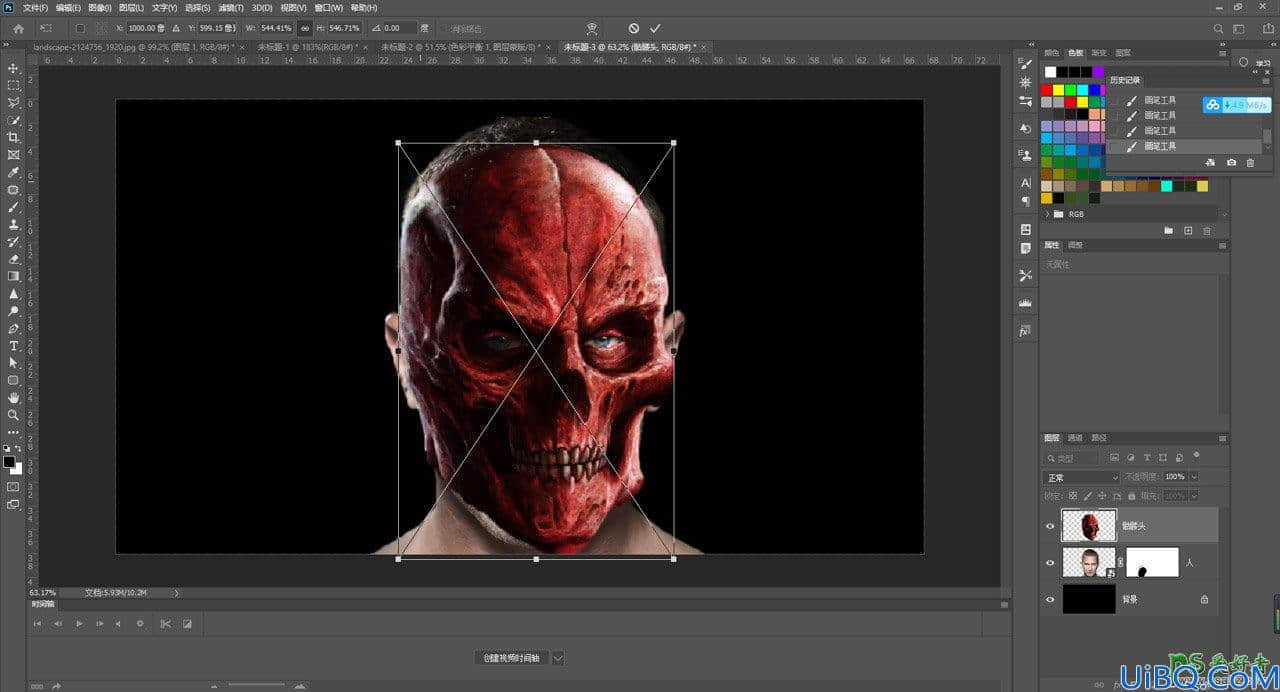1280x692 pixels.
Task: Open the opacity 100% dropdown arrow
Action: pos(1193,477)
